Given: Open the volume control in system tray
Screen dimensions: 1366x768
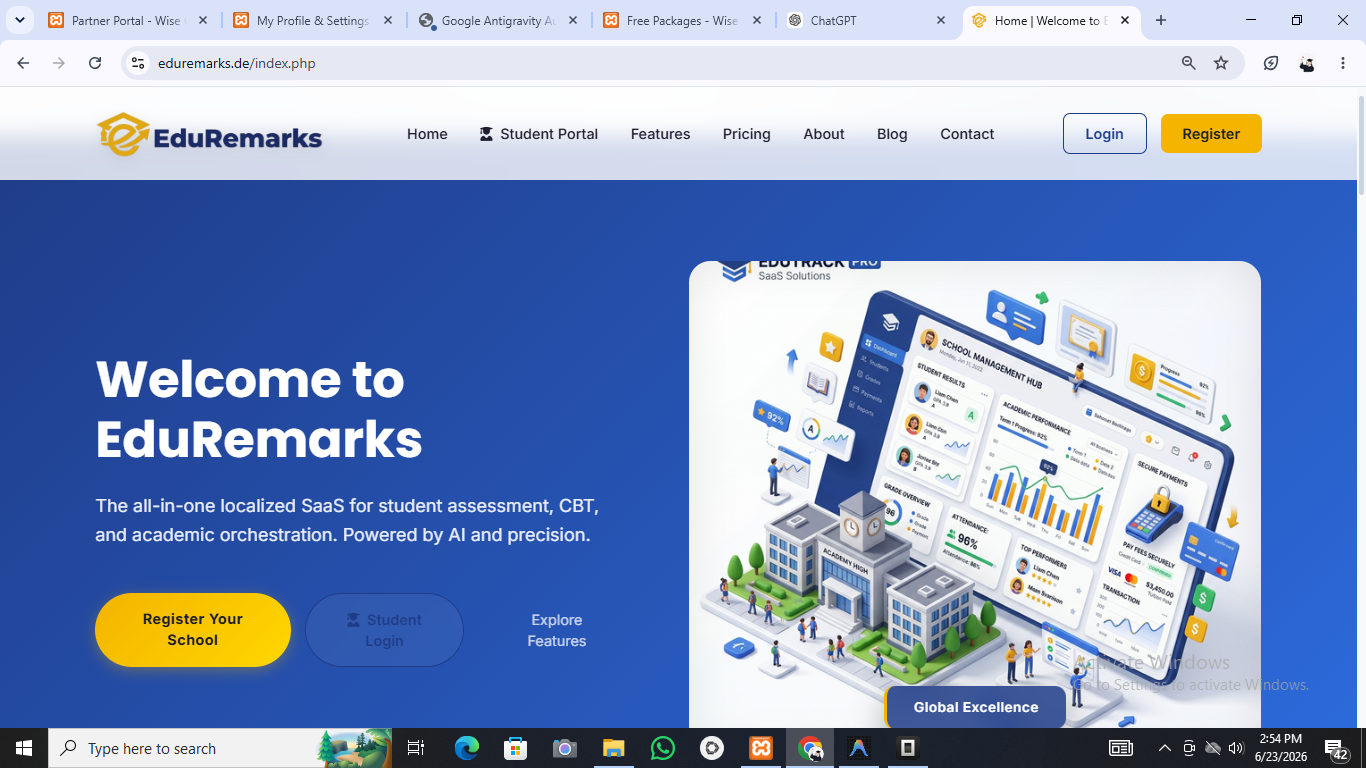Looking at the screenshot, I should [x=1236, y=748].
